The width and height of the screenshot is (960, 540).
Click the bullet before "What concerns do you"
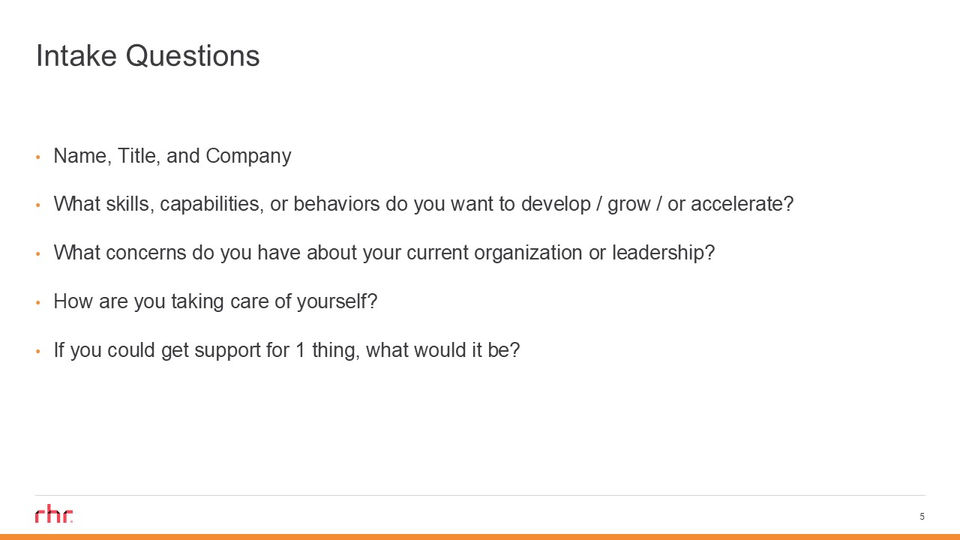click(38, 254)
